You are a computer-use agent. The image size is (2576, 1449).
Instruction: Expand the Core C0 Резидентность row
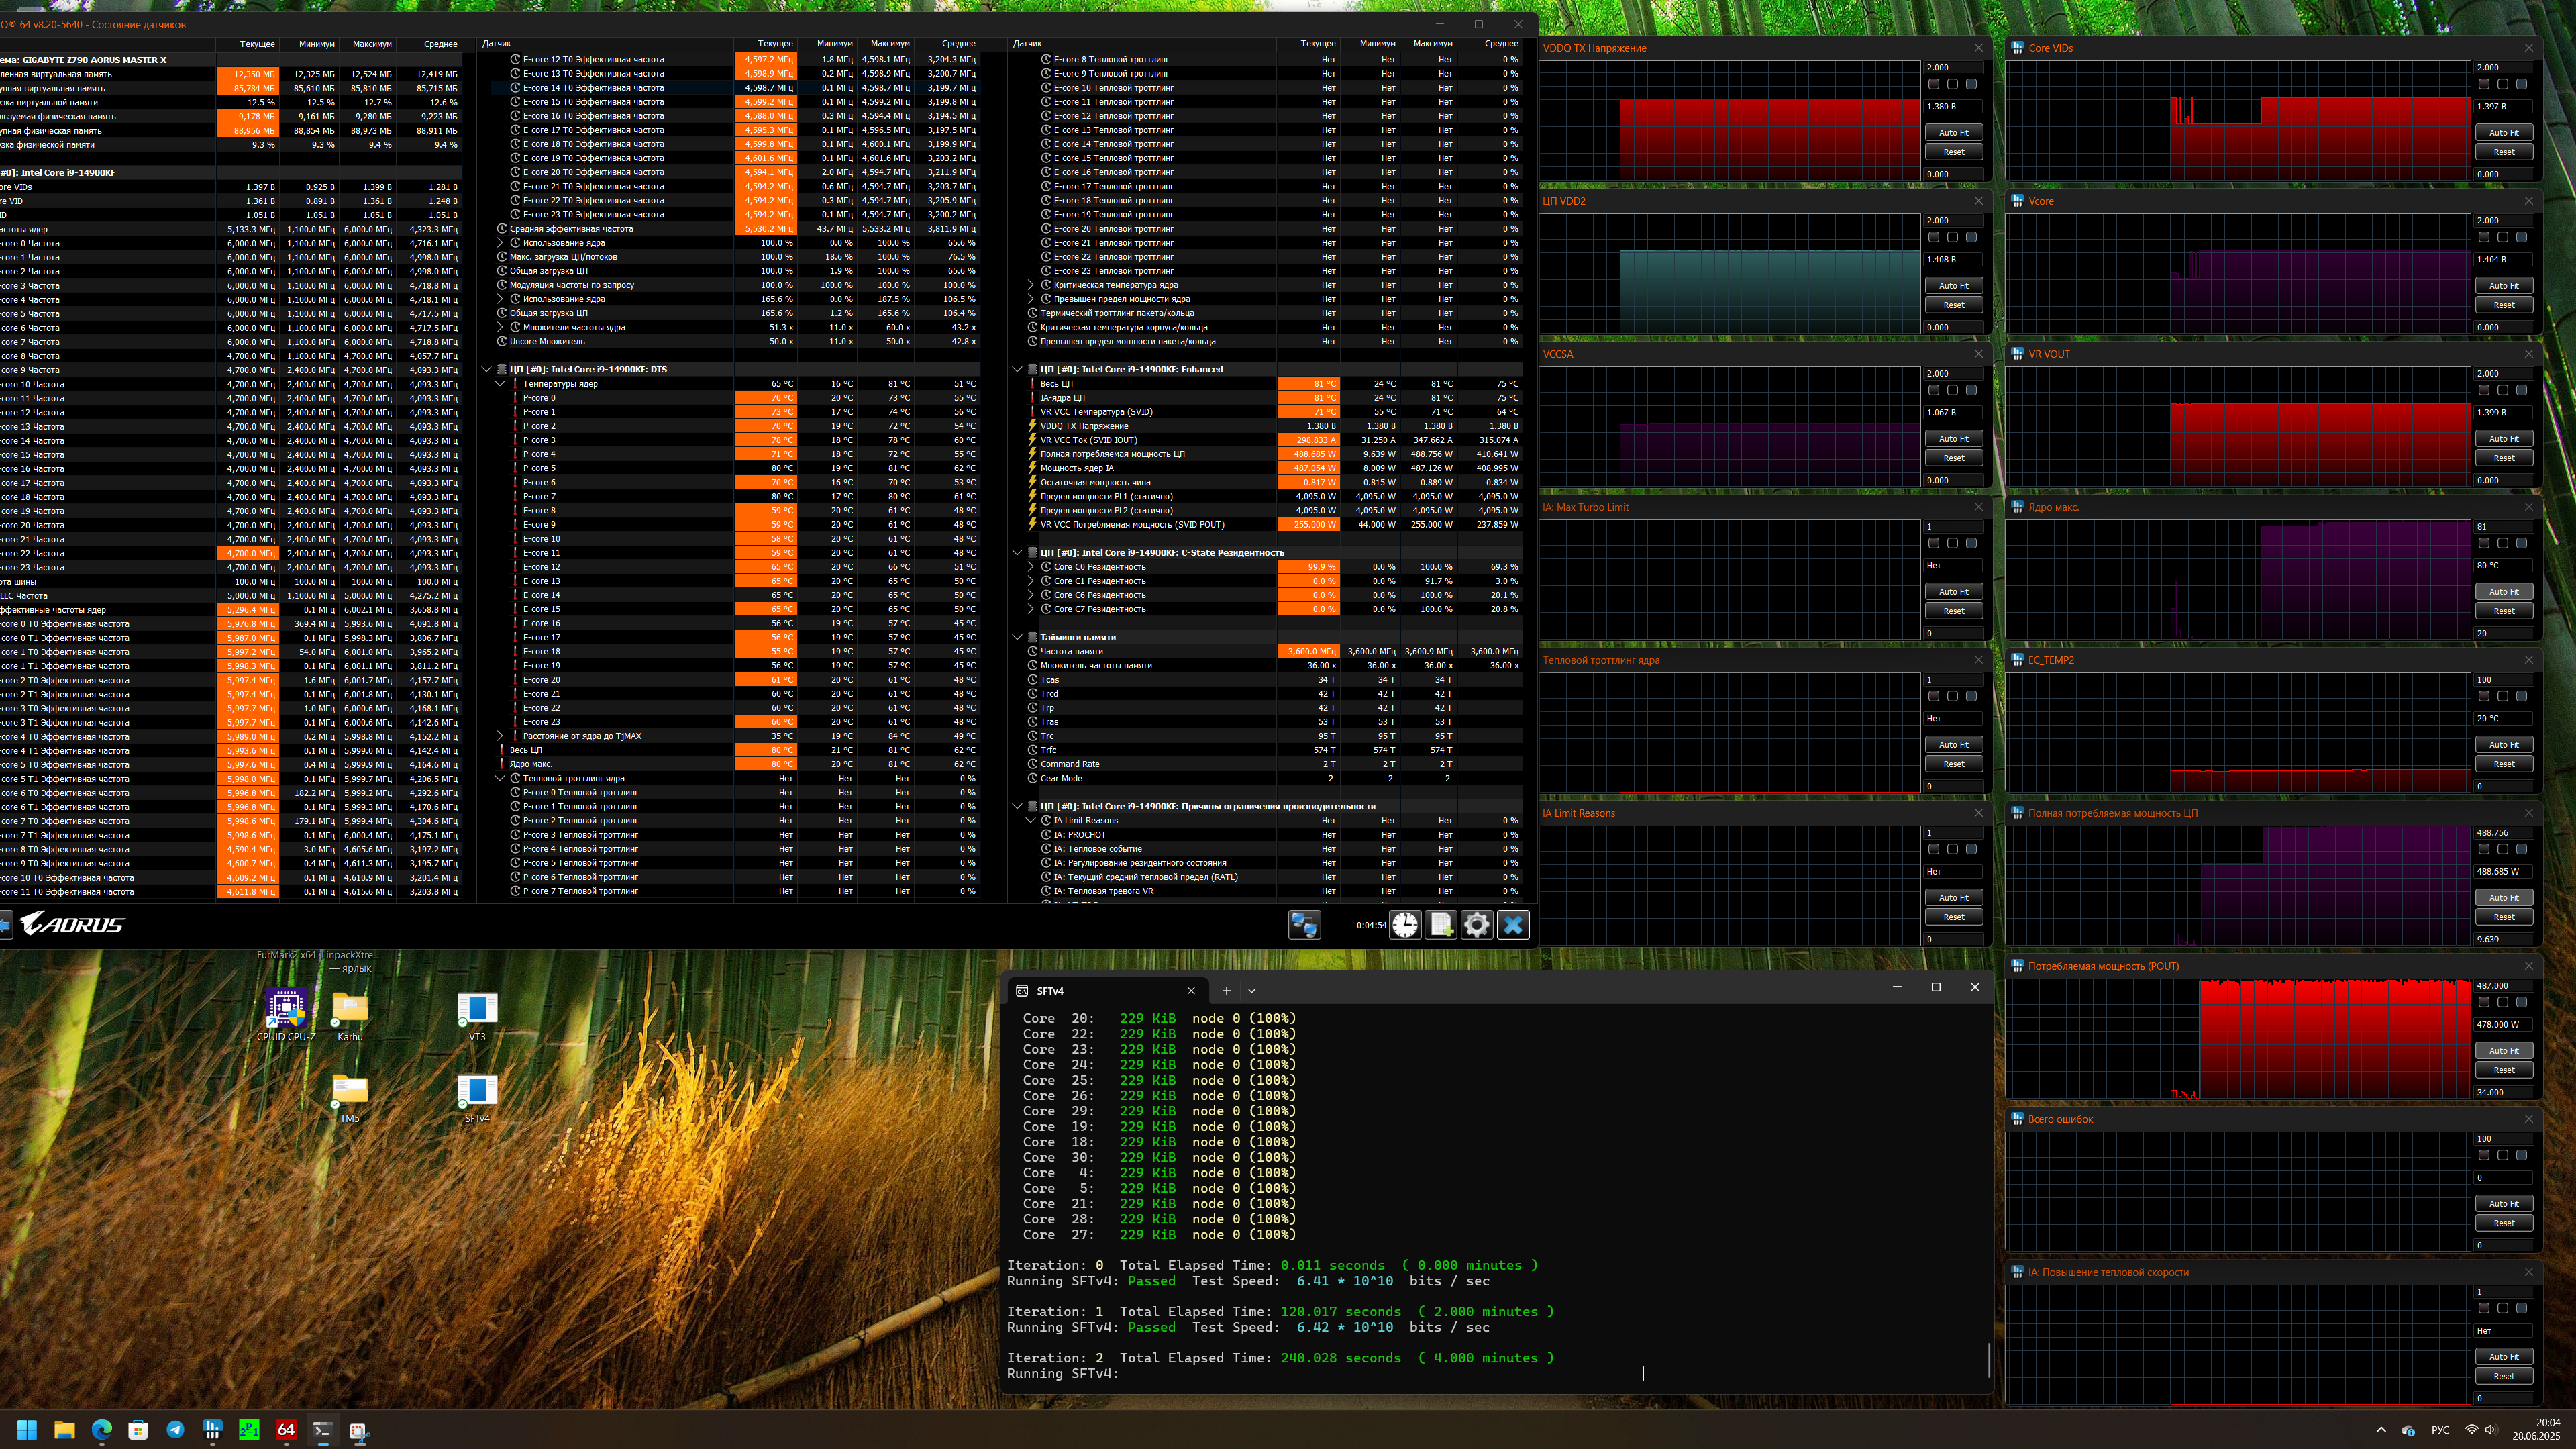click(1031, 567)
